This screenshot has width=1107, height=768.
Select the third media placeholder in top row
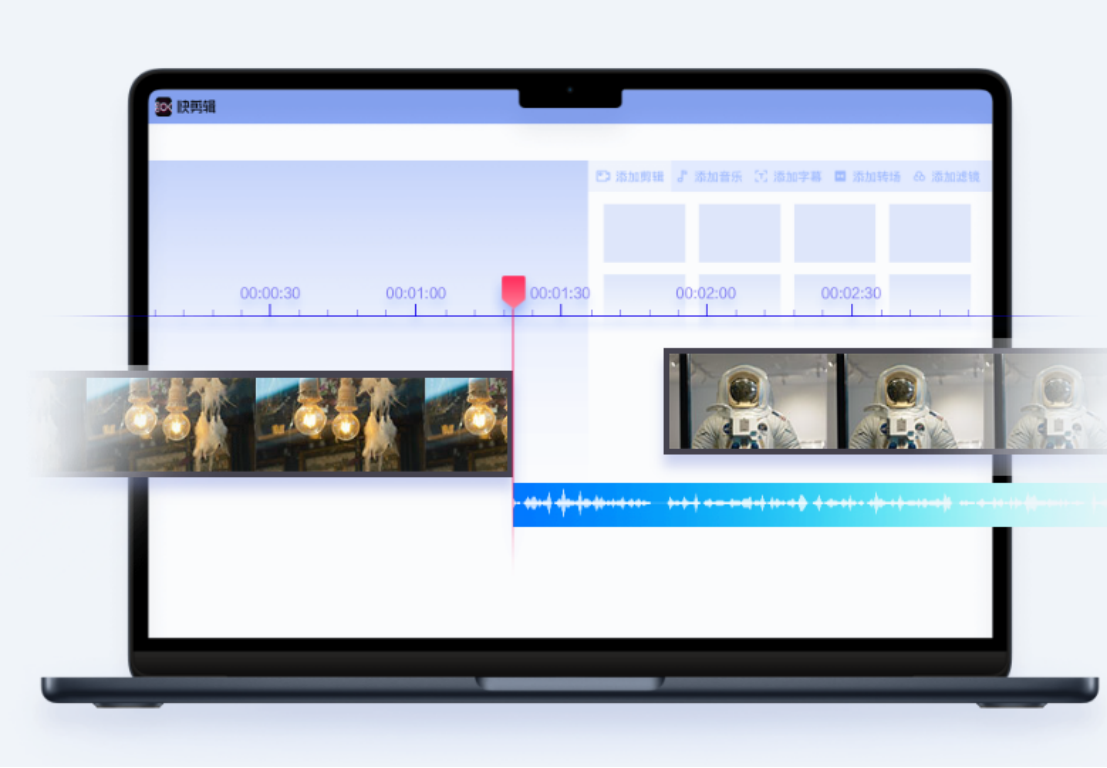(x=834, y=233)
